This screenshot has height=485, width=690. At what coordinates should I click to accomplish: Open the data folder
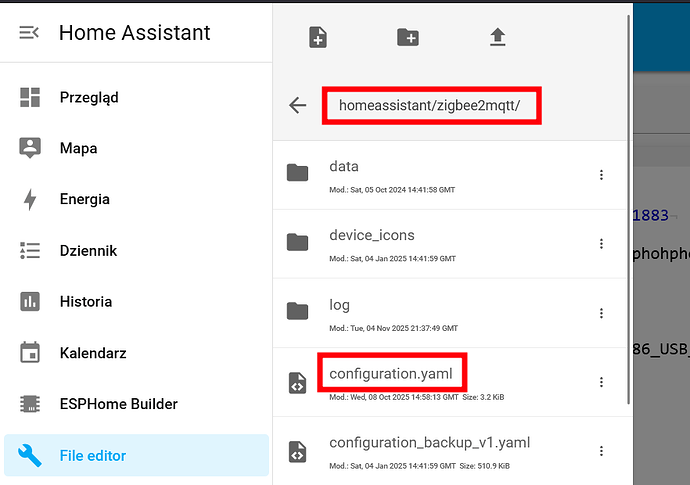[x=344, y=167]
